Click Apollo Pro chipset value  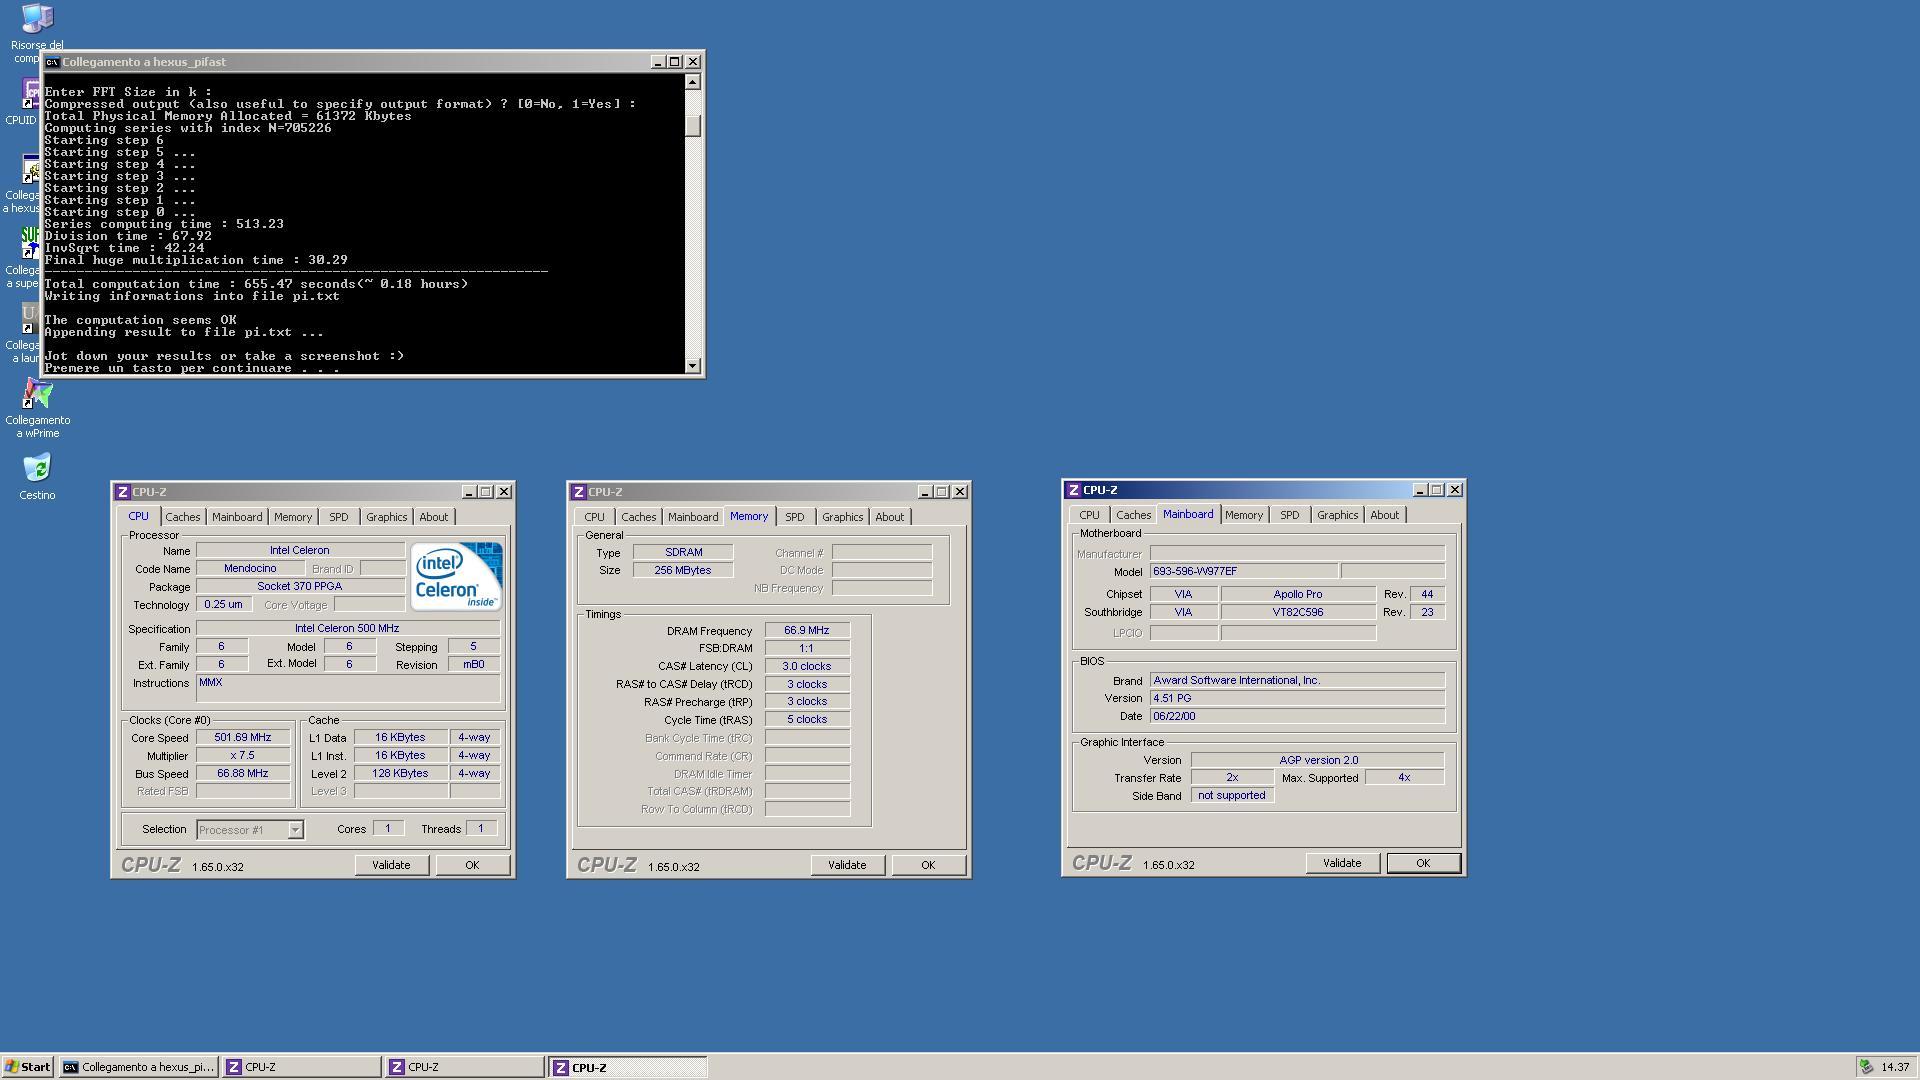pyautogui.click(x=1298, y=595)
